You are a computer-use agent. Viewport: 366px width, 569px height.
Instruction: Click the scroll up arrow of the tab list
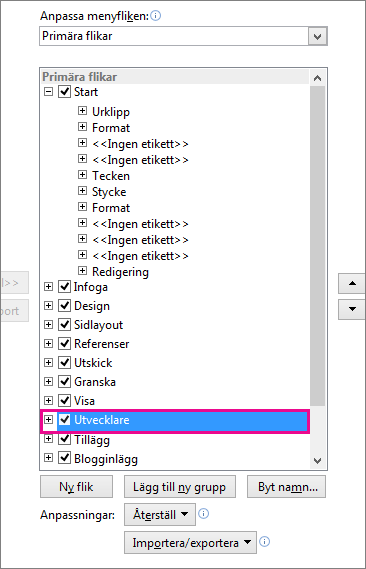317,78
